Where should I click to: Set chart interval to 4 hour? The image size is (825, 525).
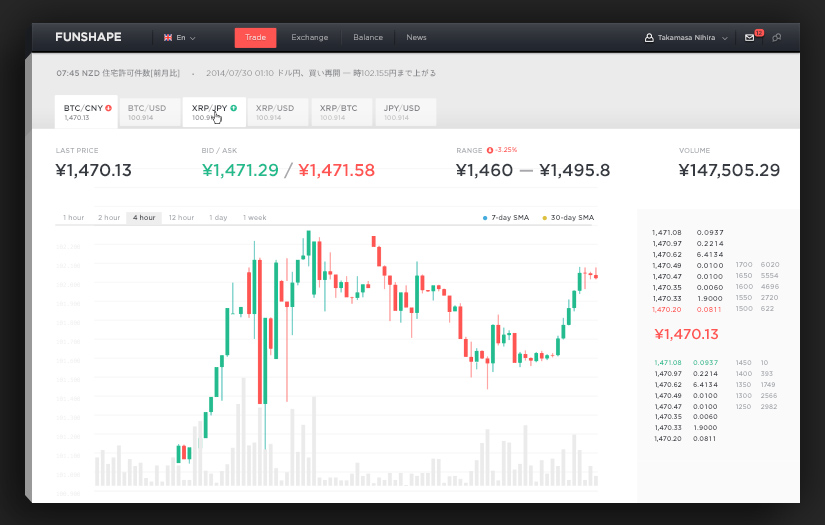coord(144,217)
